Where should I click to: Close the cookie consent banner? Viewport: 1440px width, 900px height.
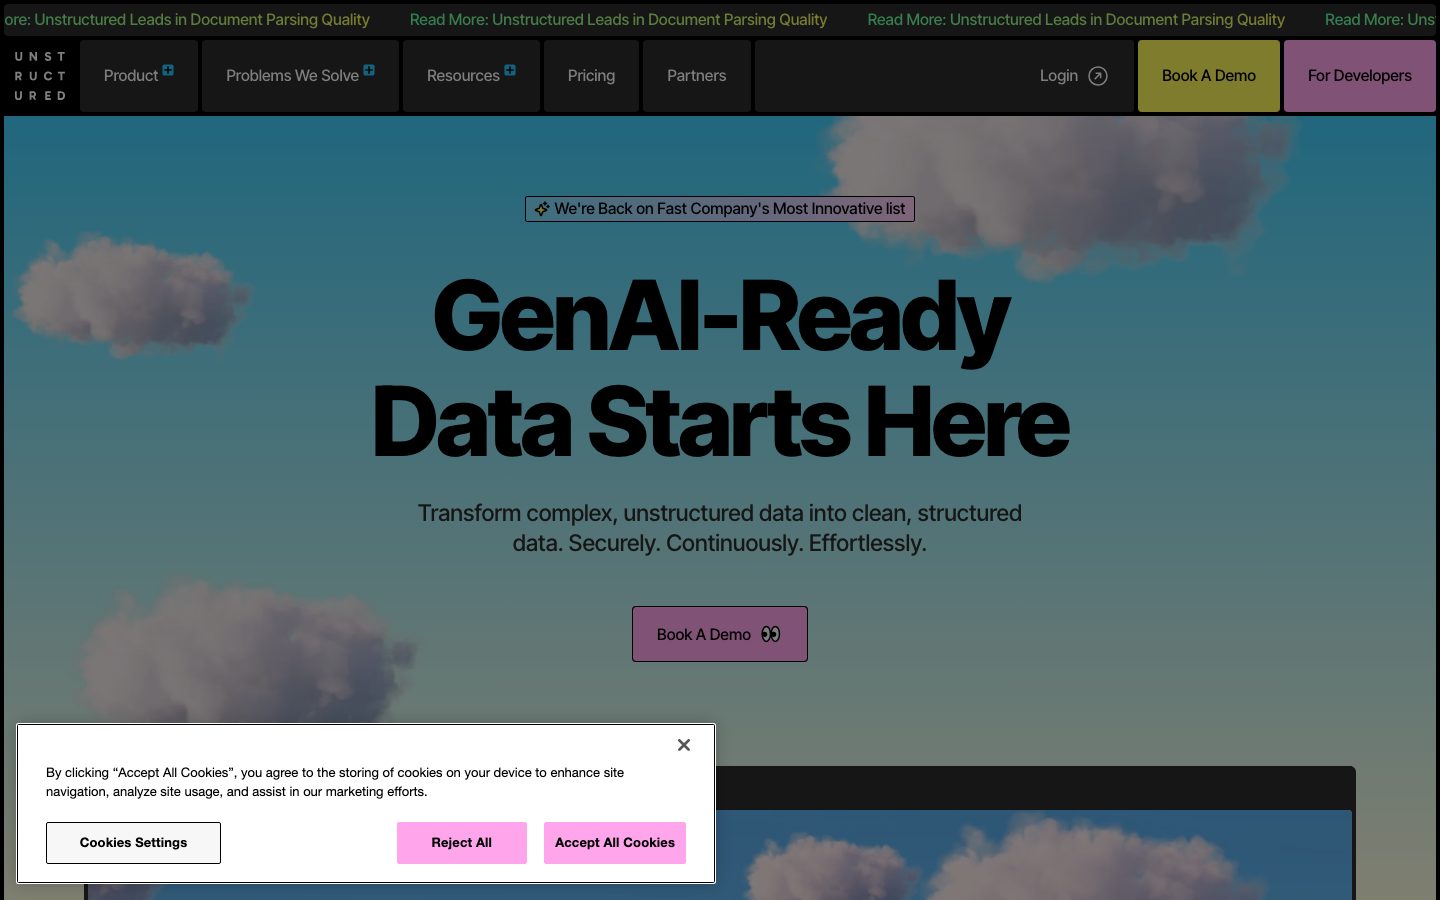pyautogui.click(x=684, y=745)
